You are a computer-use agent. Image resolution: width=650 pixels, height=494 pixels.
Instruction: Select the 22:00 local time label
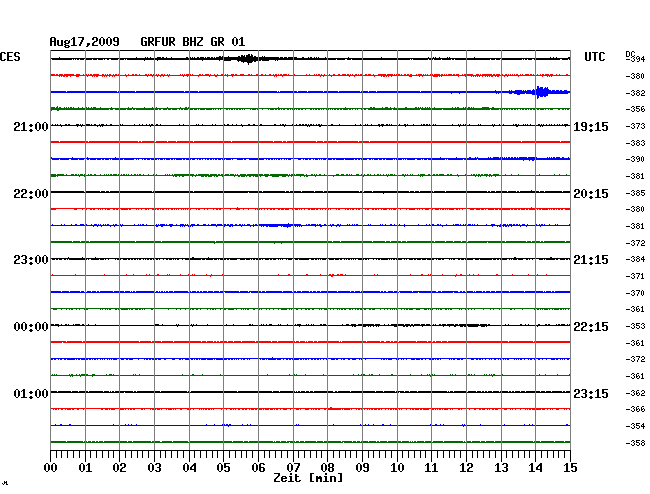coord(31,194)
